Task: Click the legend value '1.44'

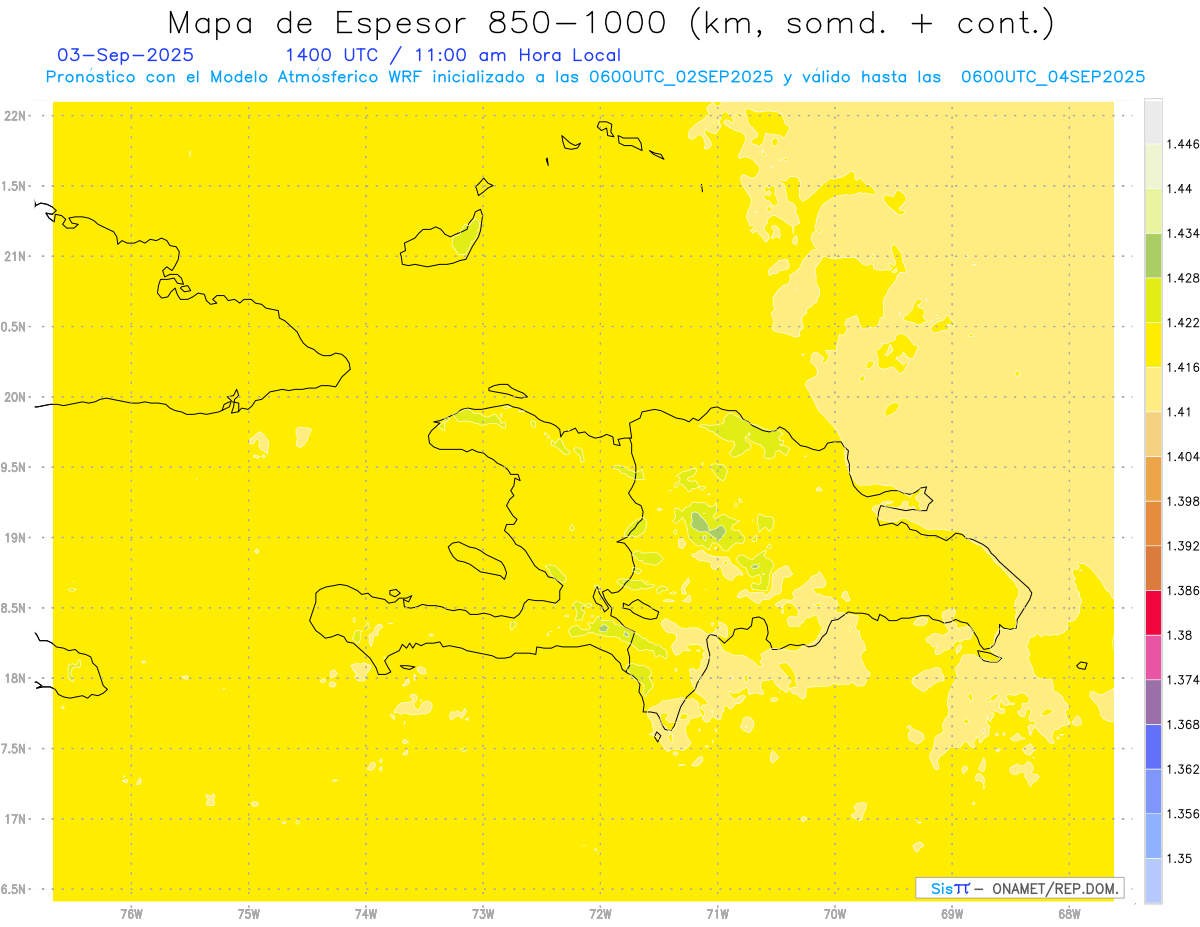Action: click(1181, 189)
